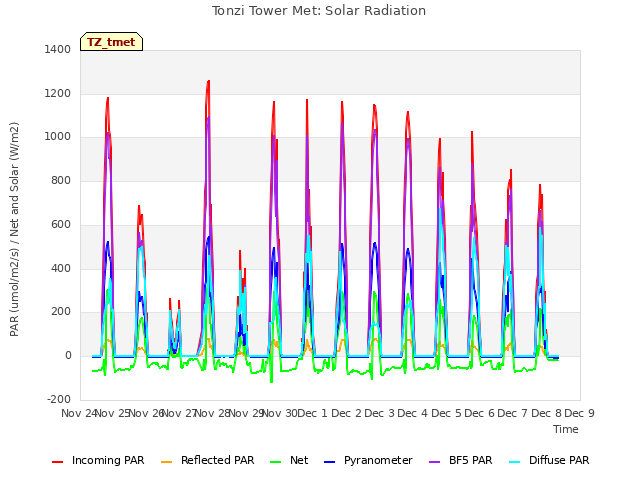Click the -200 y-axis tick label

pyautogui.click(x=59, y=400)
